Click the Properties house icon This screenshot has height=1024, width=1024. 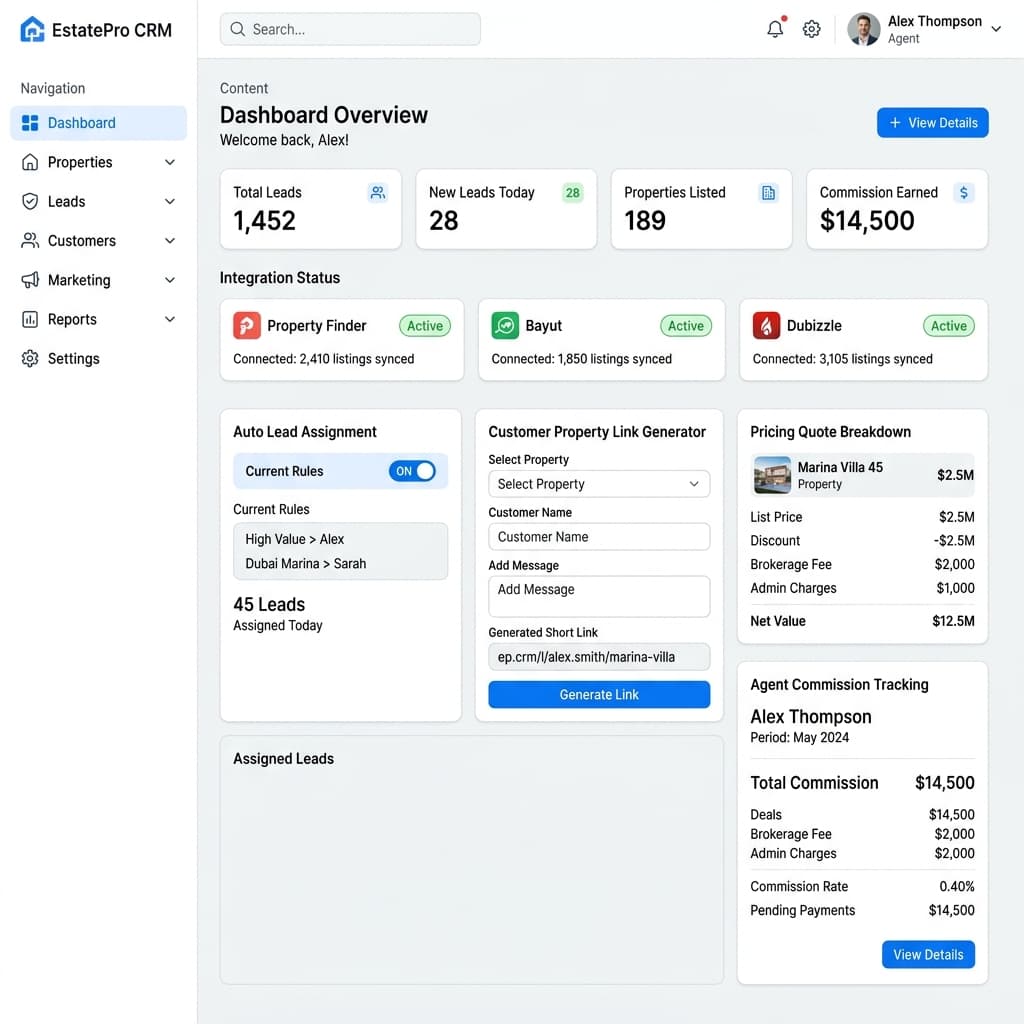pos(30,162)
